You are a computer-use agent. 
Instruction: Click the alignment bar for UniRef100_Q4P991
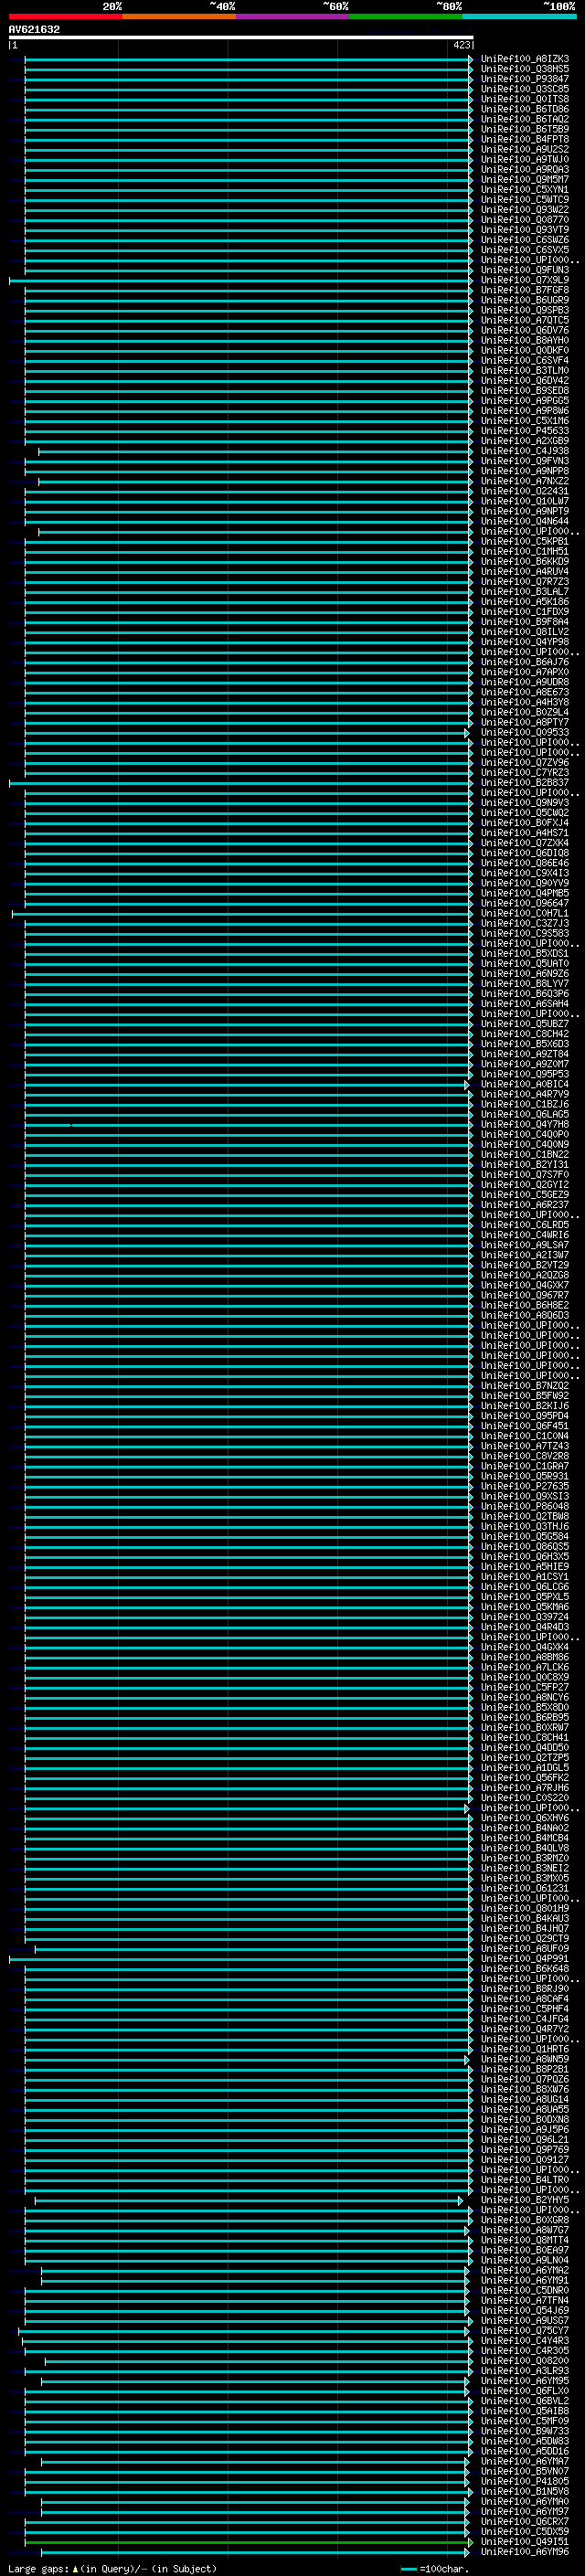[241, 1959]
